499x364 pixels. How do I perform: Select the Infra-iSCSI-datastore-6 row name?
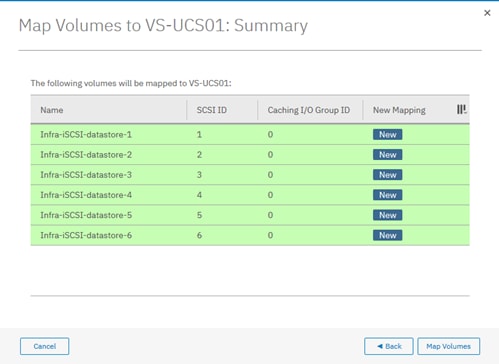pos(86,235)
